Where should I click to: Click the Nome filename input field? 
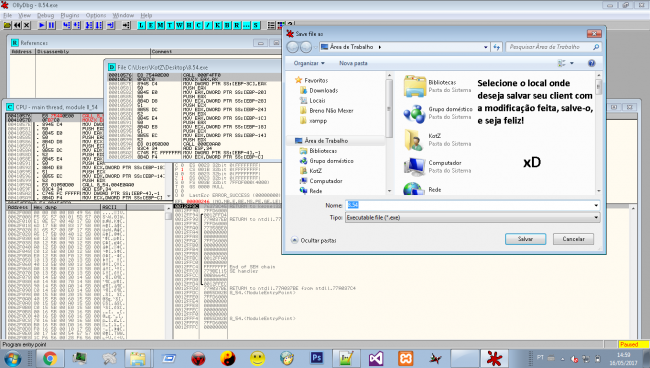click(x=472, y=205)
